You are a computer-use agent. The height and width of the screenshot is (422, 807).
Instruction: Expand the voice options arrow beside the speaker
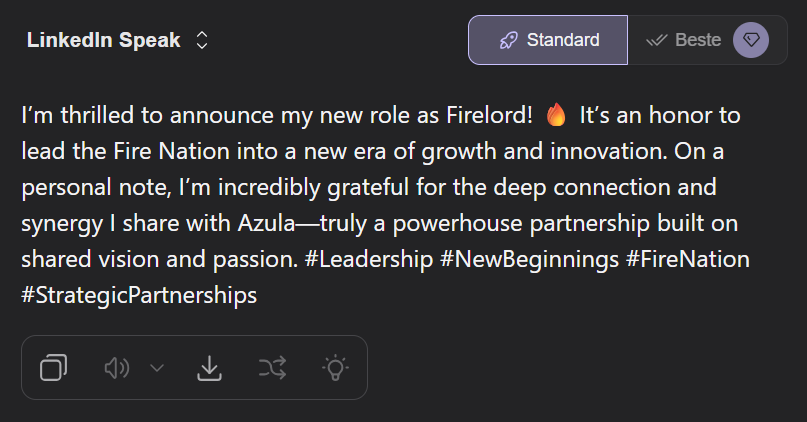(157, 368)
